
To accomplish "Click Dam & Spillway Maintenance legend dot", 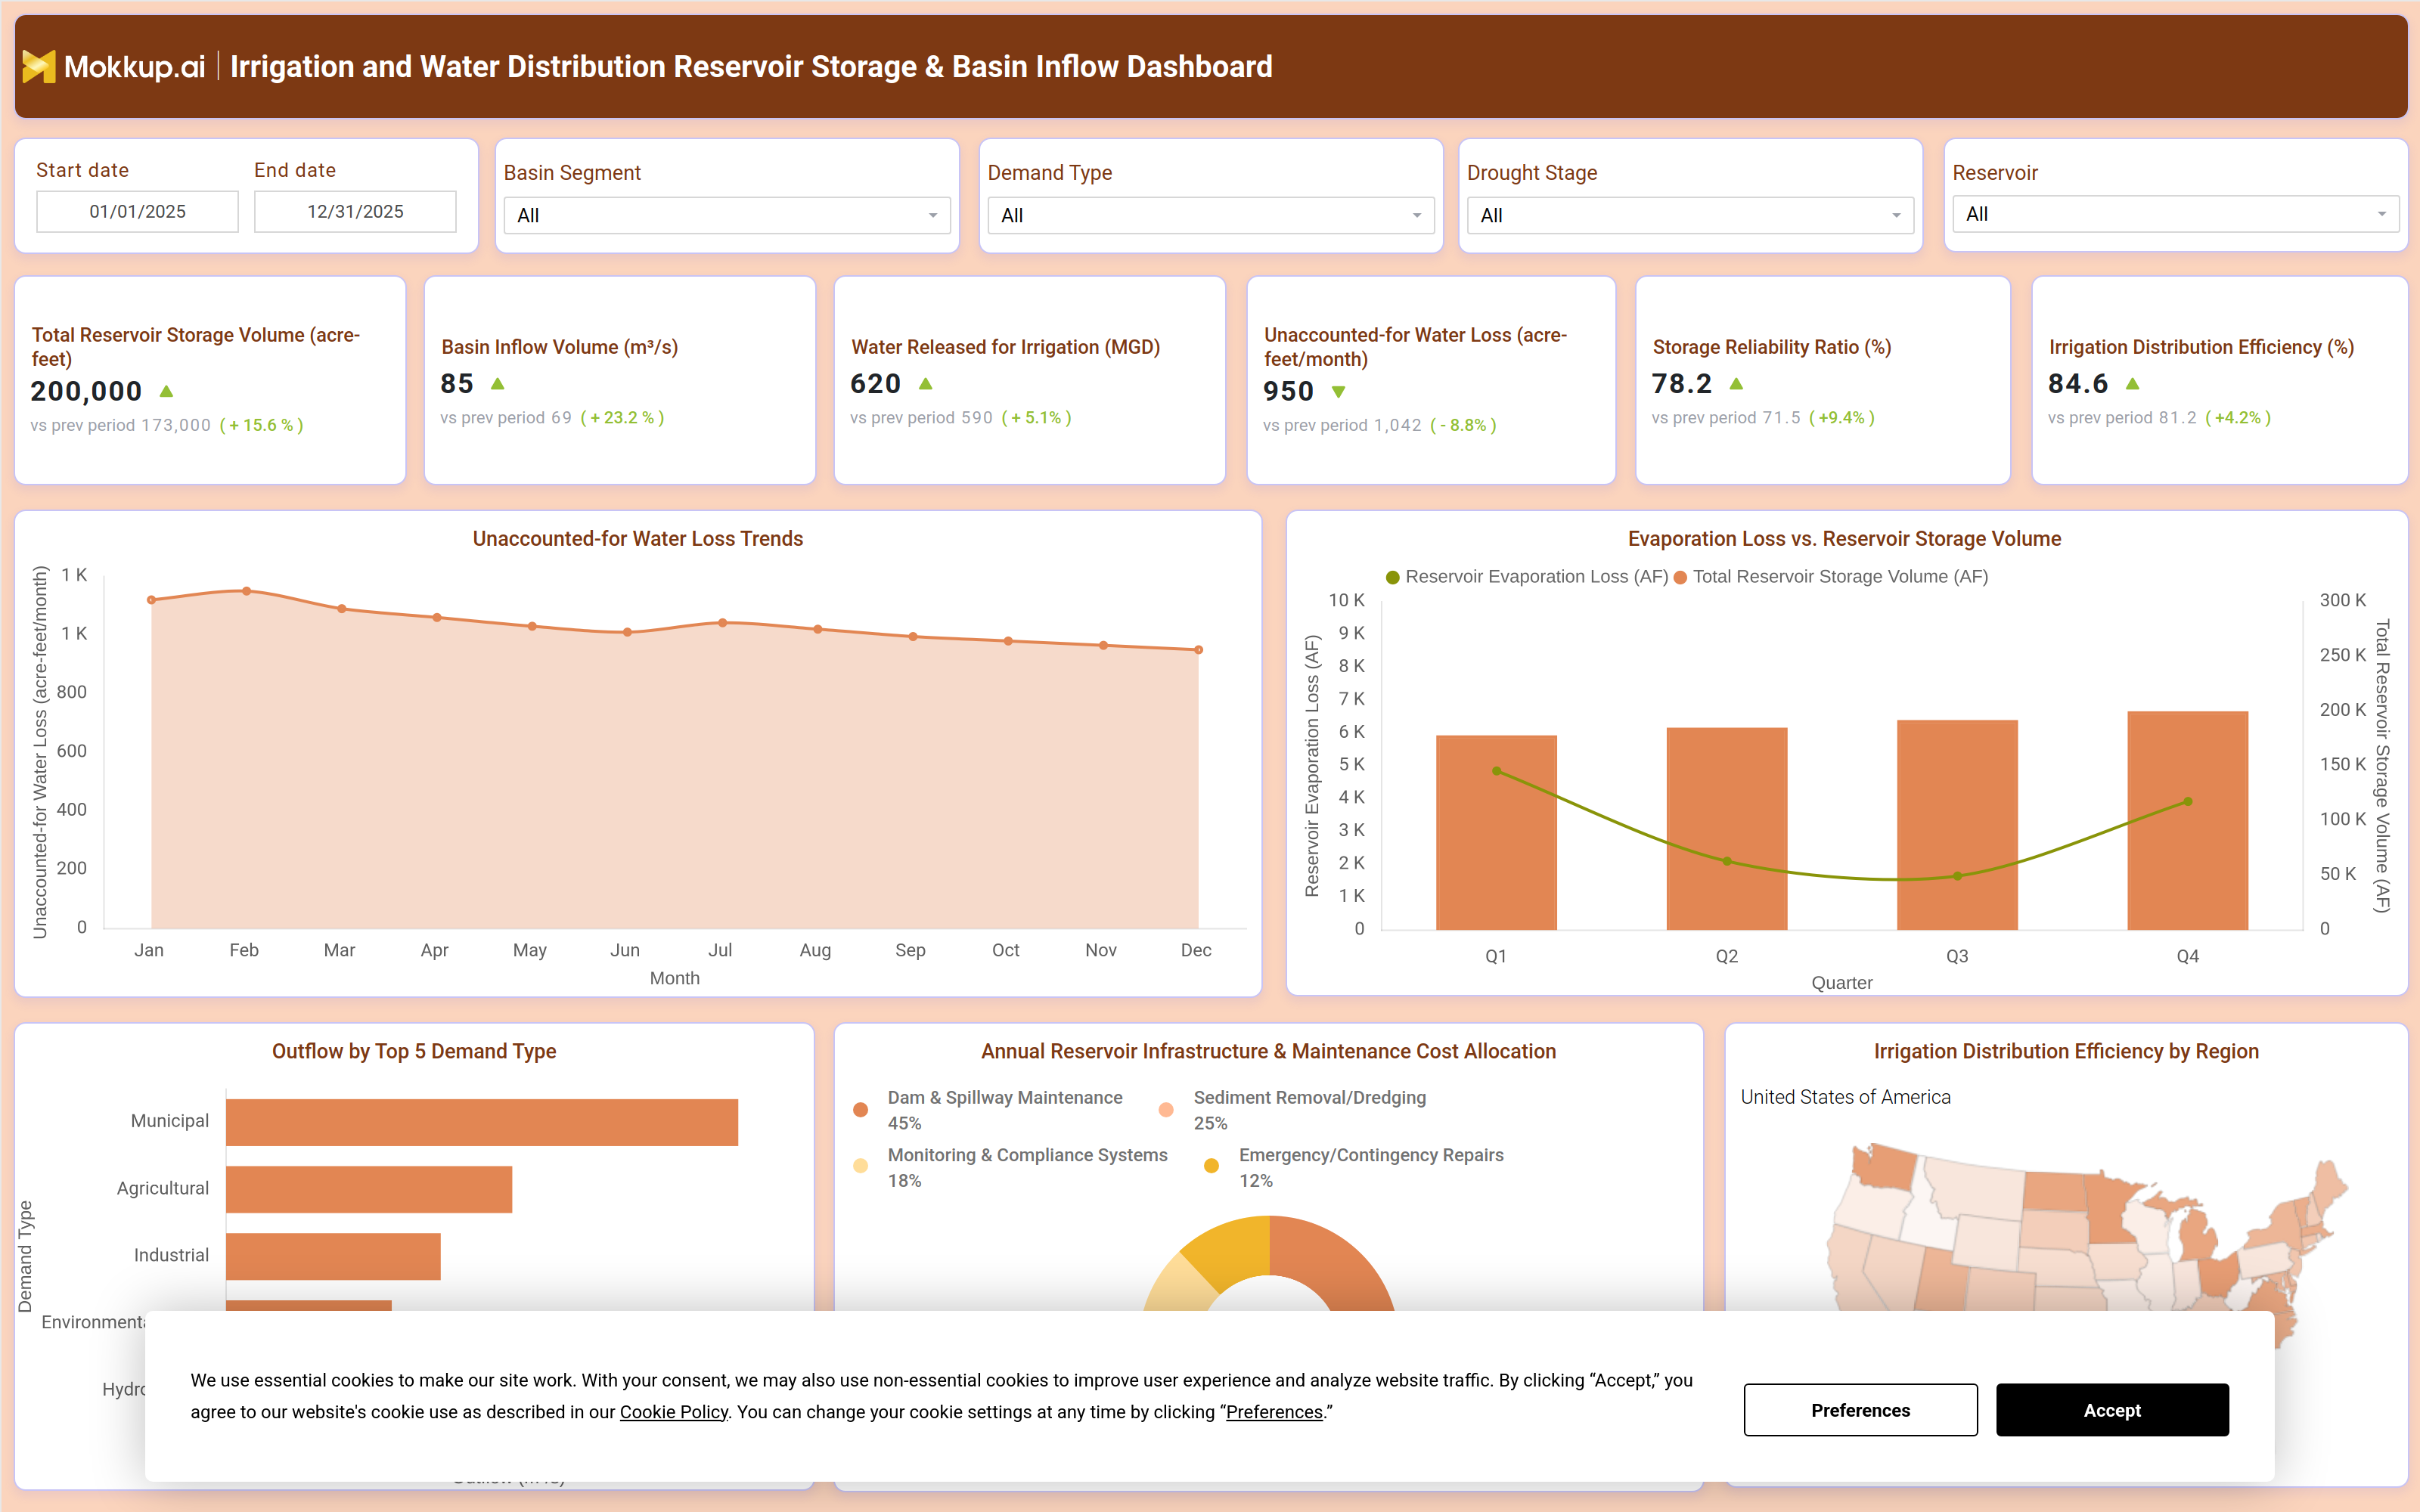I will click(860, 1109).
